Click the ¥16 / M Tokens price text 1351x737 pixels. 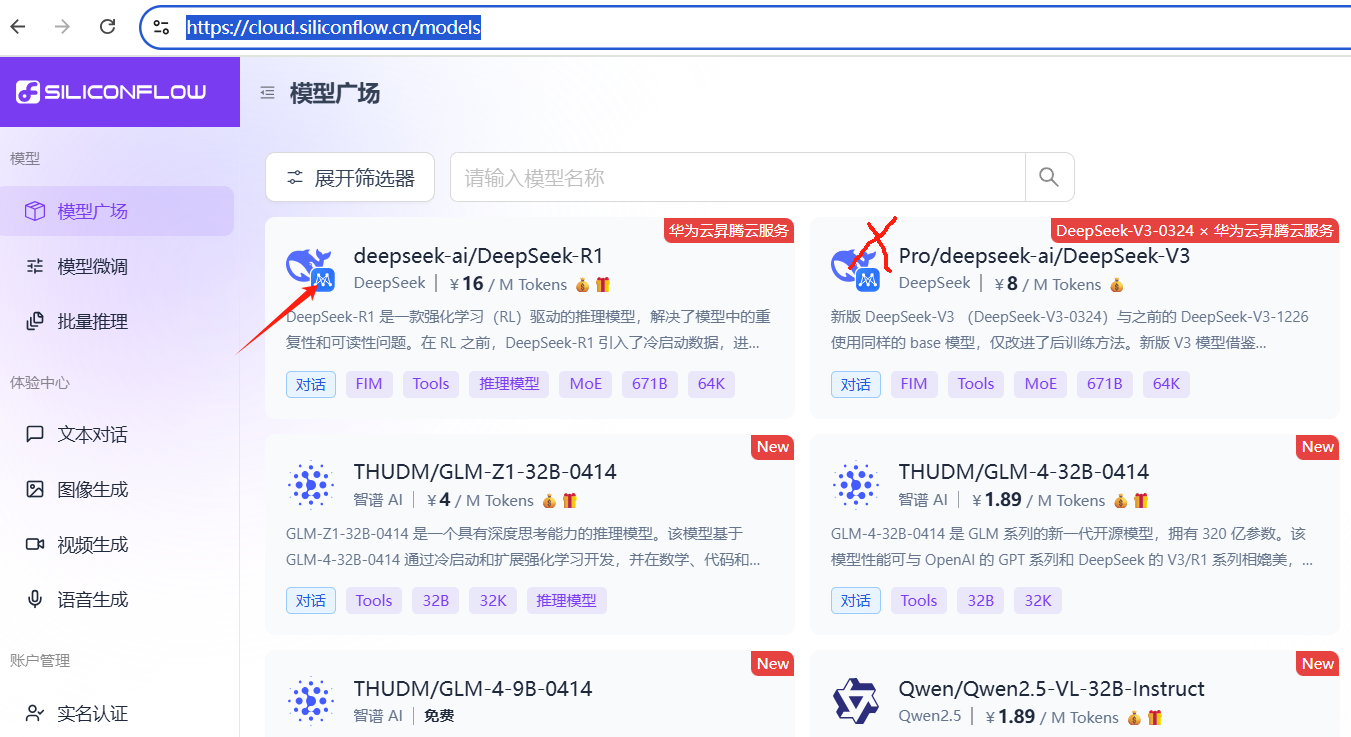pos(508,284)
